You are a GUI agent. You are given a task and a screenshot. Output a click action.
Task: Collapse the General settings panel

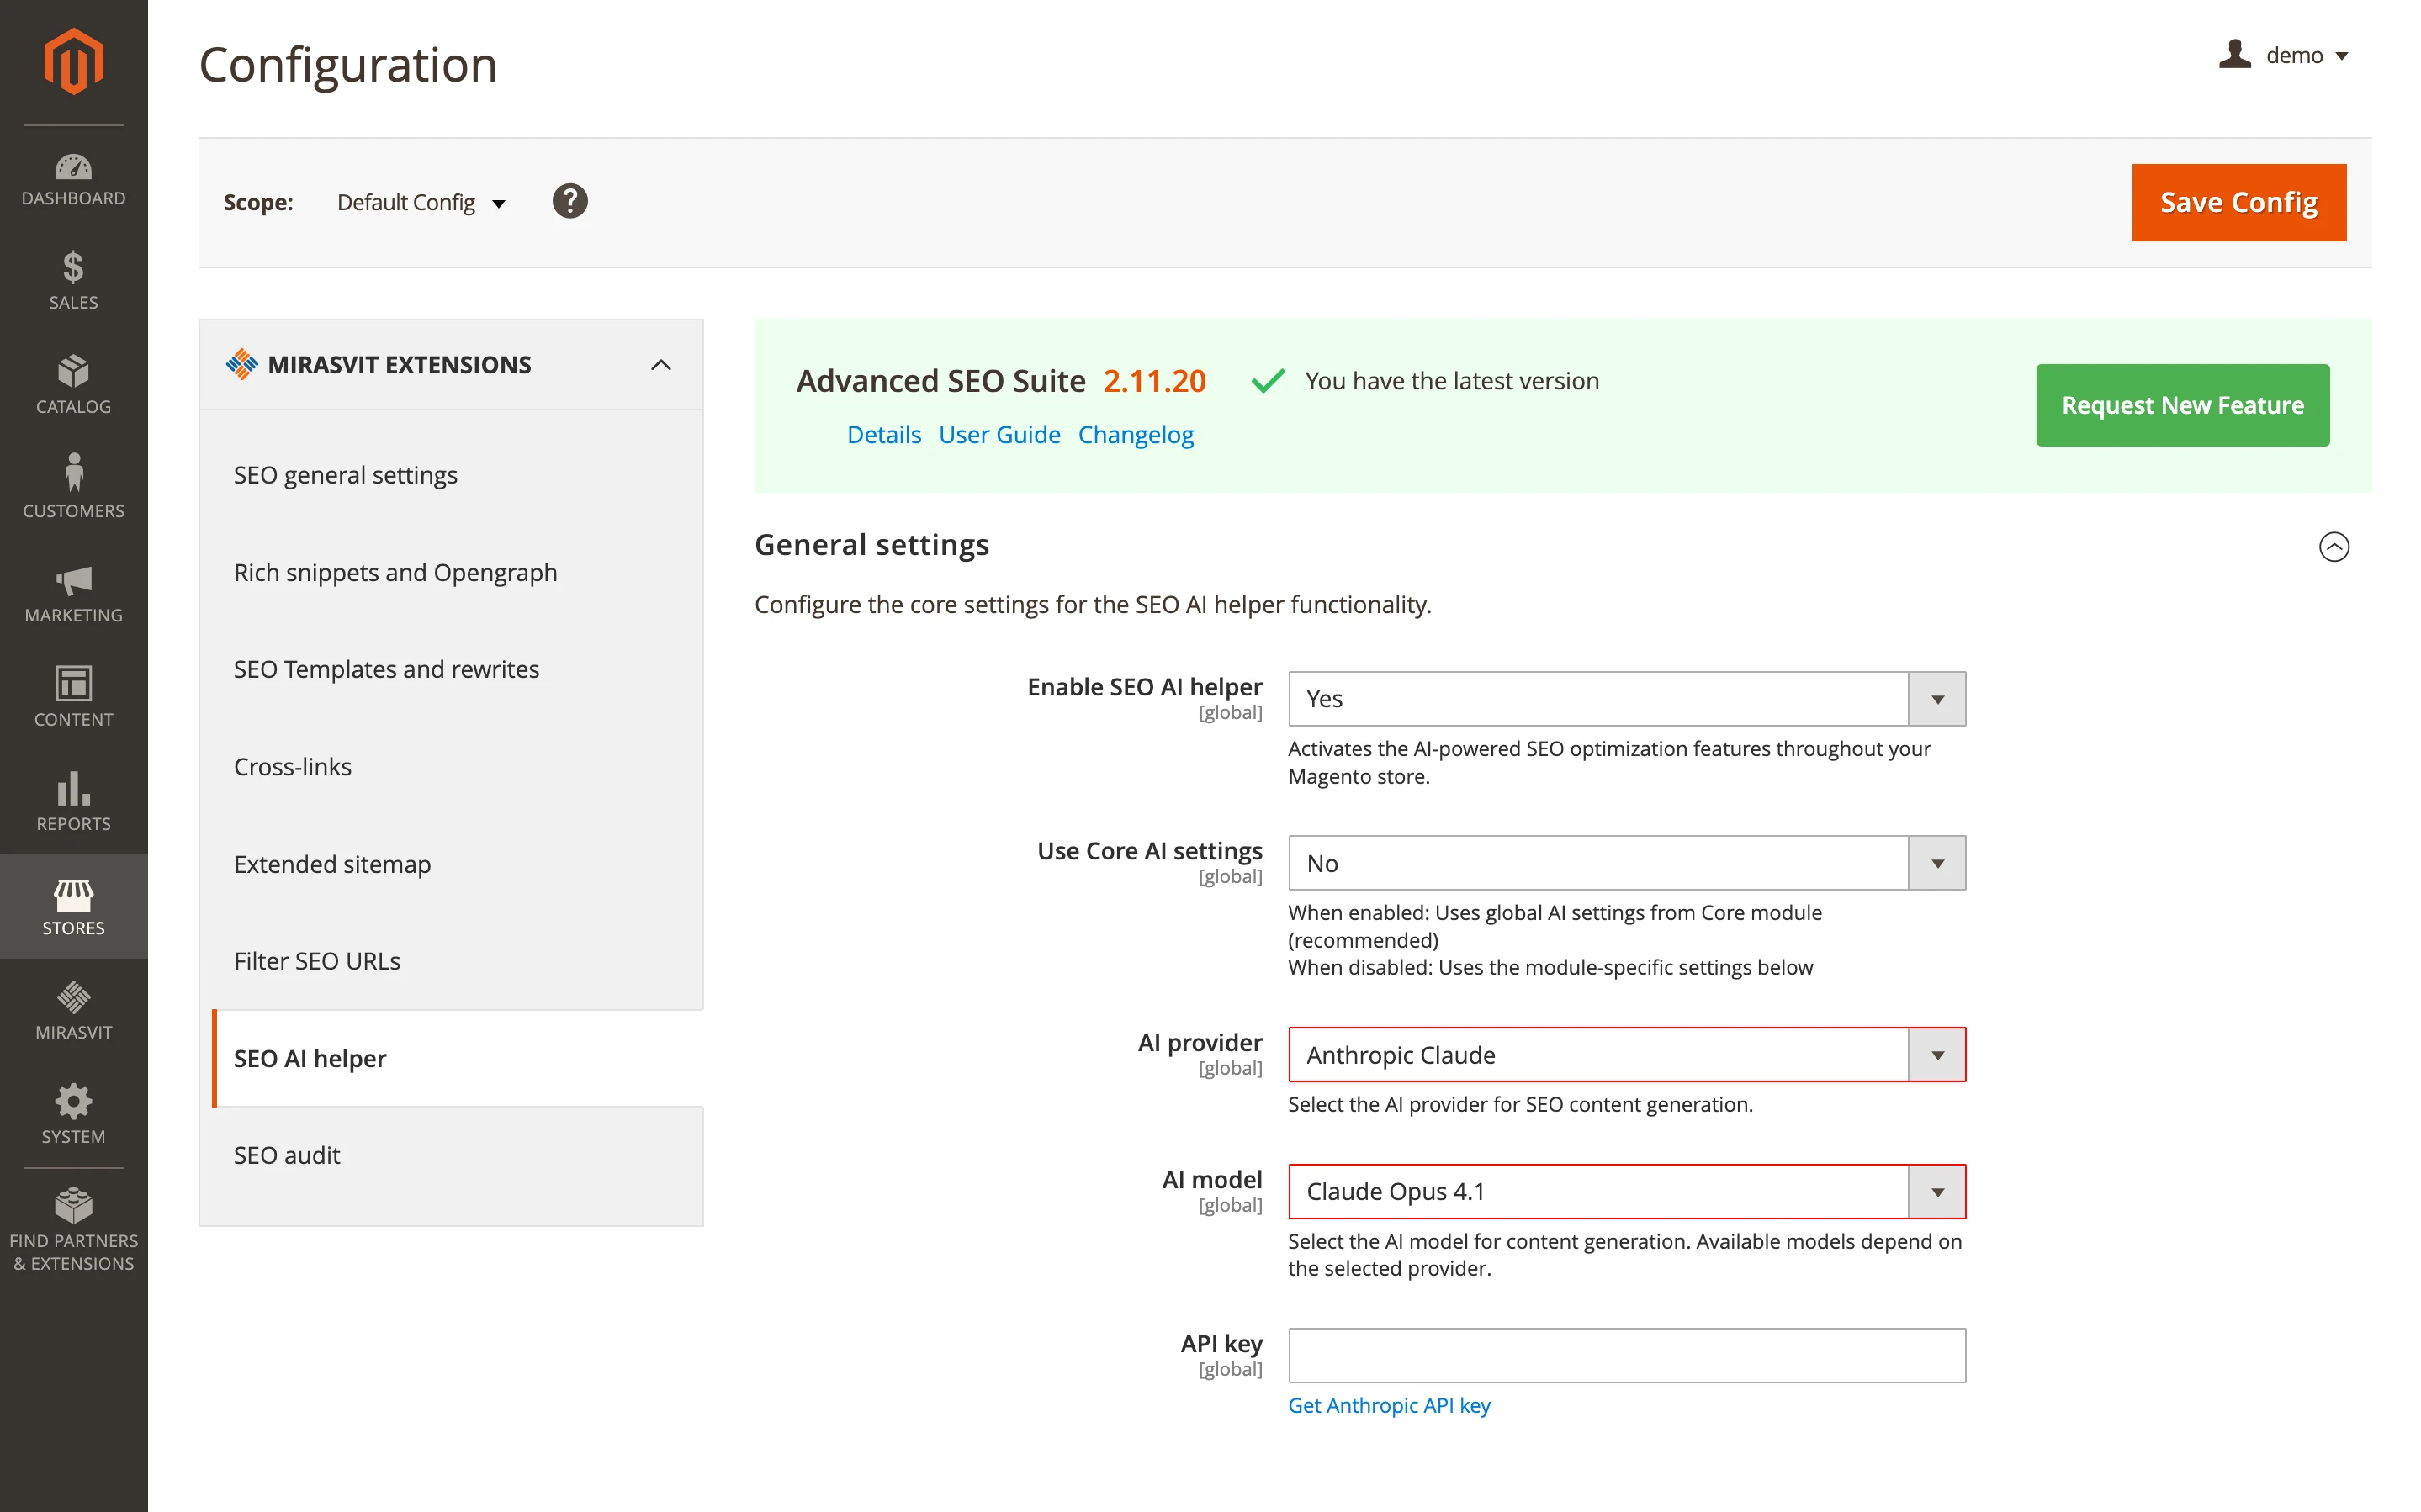[x=2335, y=547]
